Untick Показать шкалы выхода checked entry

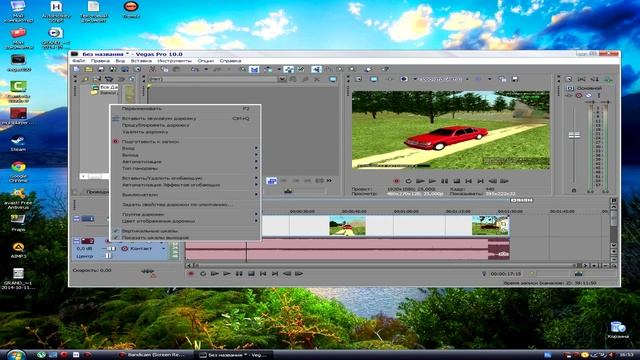click(x=185, y=237)
